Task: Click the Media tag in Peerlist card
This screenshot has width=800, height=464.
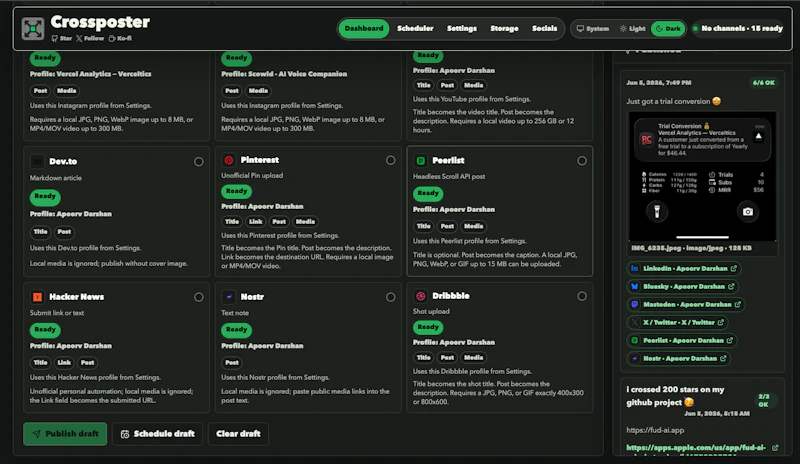Action: 473,226
